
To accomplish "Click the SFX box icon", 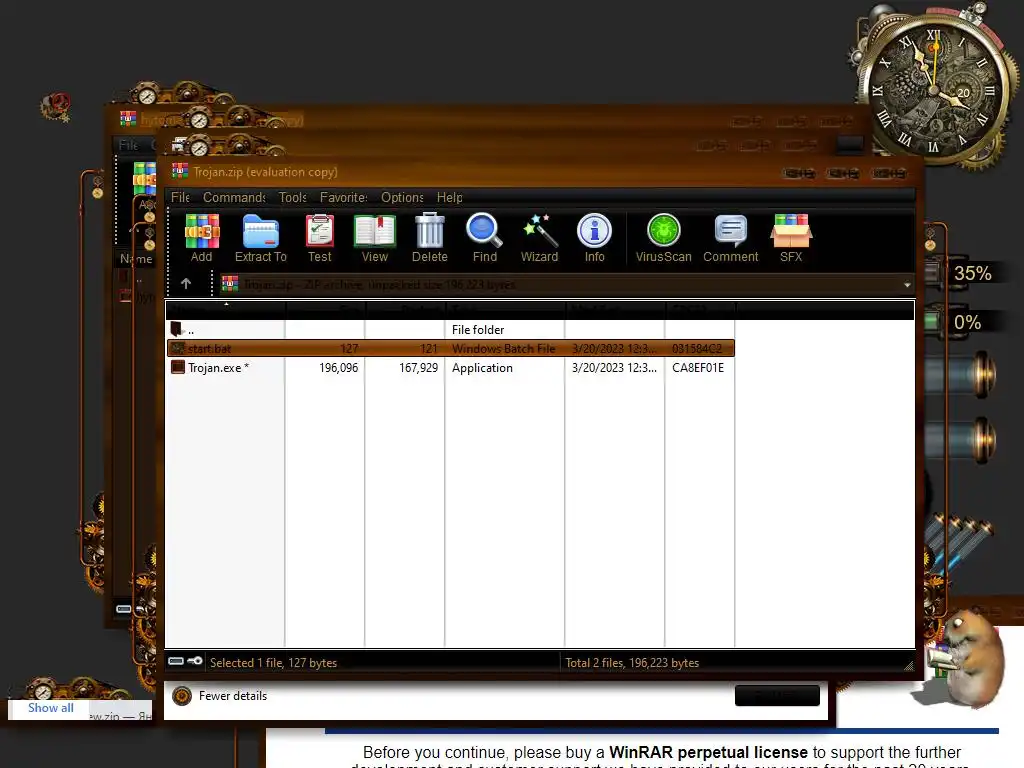I will [x=791, y=231].
